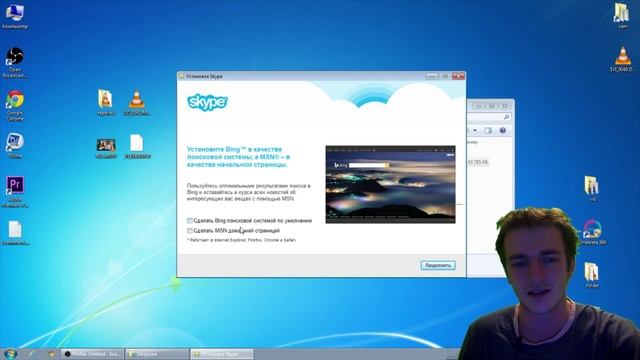Select the white document file beside photo thumbnail
Screen dimensions: 640x360
point(137,146)
